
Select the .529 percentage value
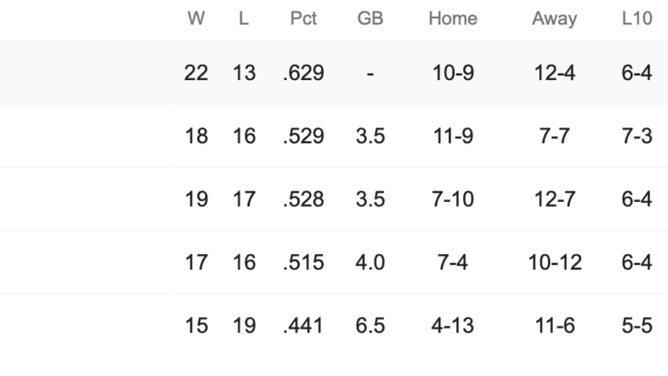point(303,136)
